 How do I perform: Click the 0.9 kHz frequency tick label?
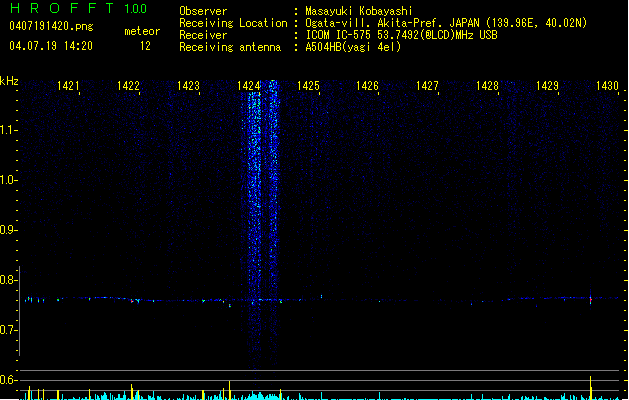coord(8,230)
